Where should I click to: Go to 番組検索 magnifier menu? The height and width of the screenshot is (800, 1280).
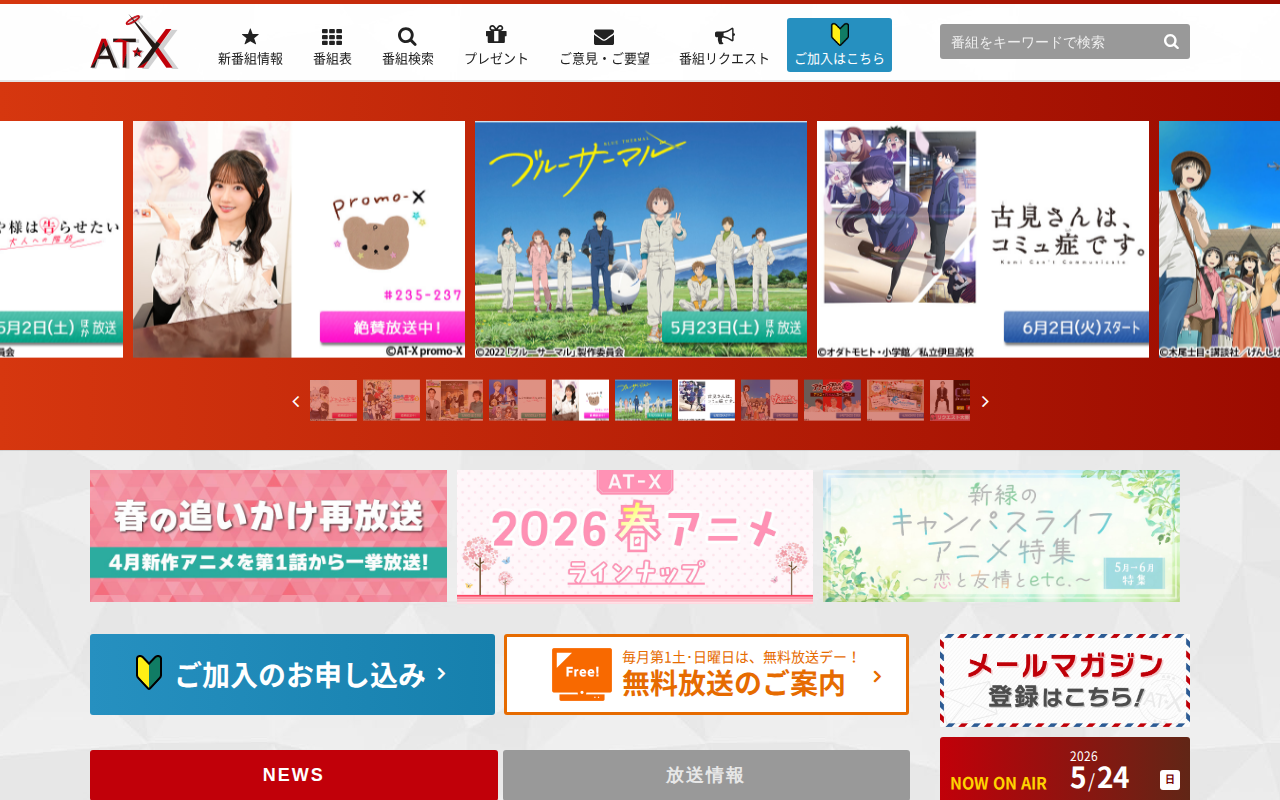point(408,46)
